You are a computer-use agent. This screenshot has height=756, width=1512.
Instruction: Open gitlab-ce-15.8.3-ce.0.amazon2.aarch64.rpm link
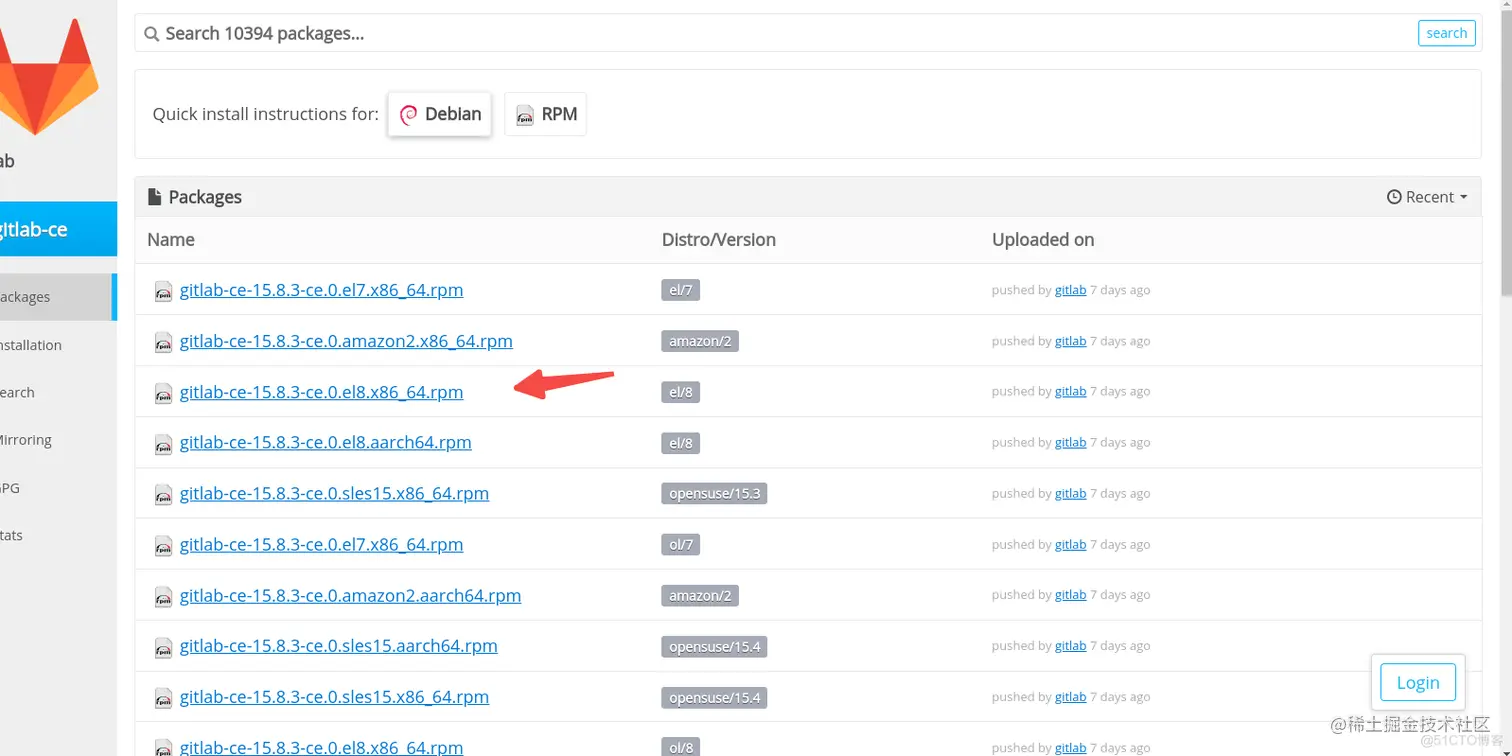tap(350, 595)
